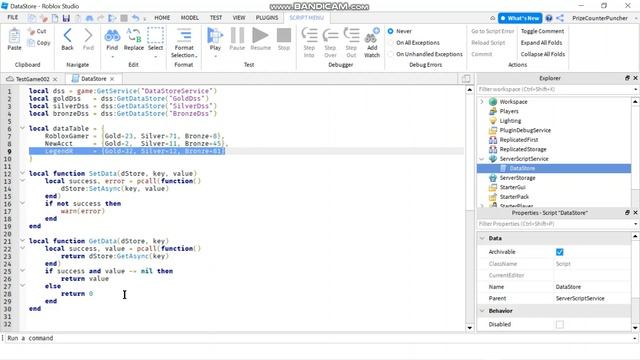The width and height of the screenshot is (640, 360).
Task: Click the Step Out debugger icon
Action: (351, 36)
